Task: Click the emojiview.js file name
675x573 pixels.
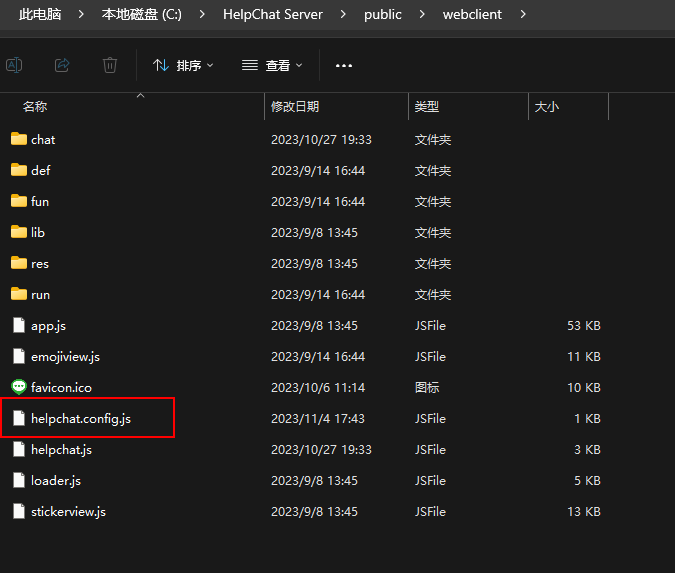Action: [65, 357]
